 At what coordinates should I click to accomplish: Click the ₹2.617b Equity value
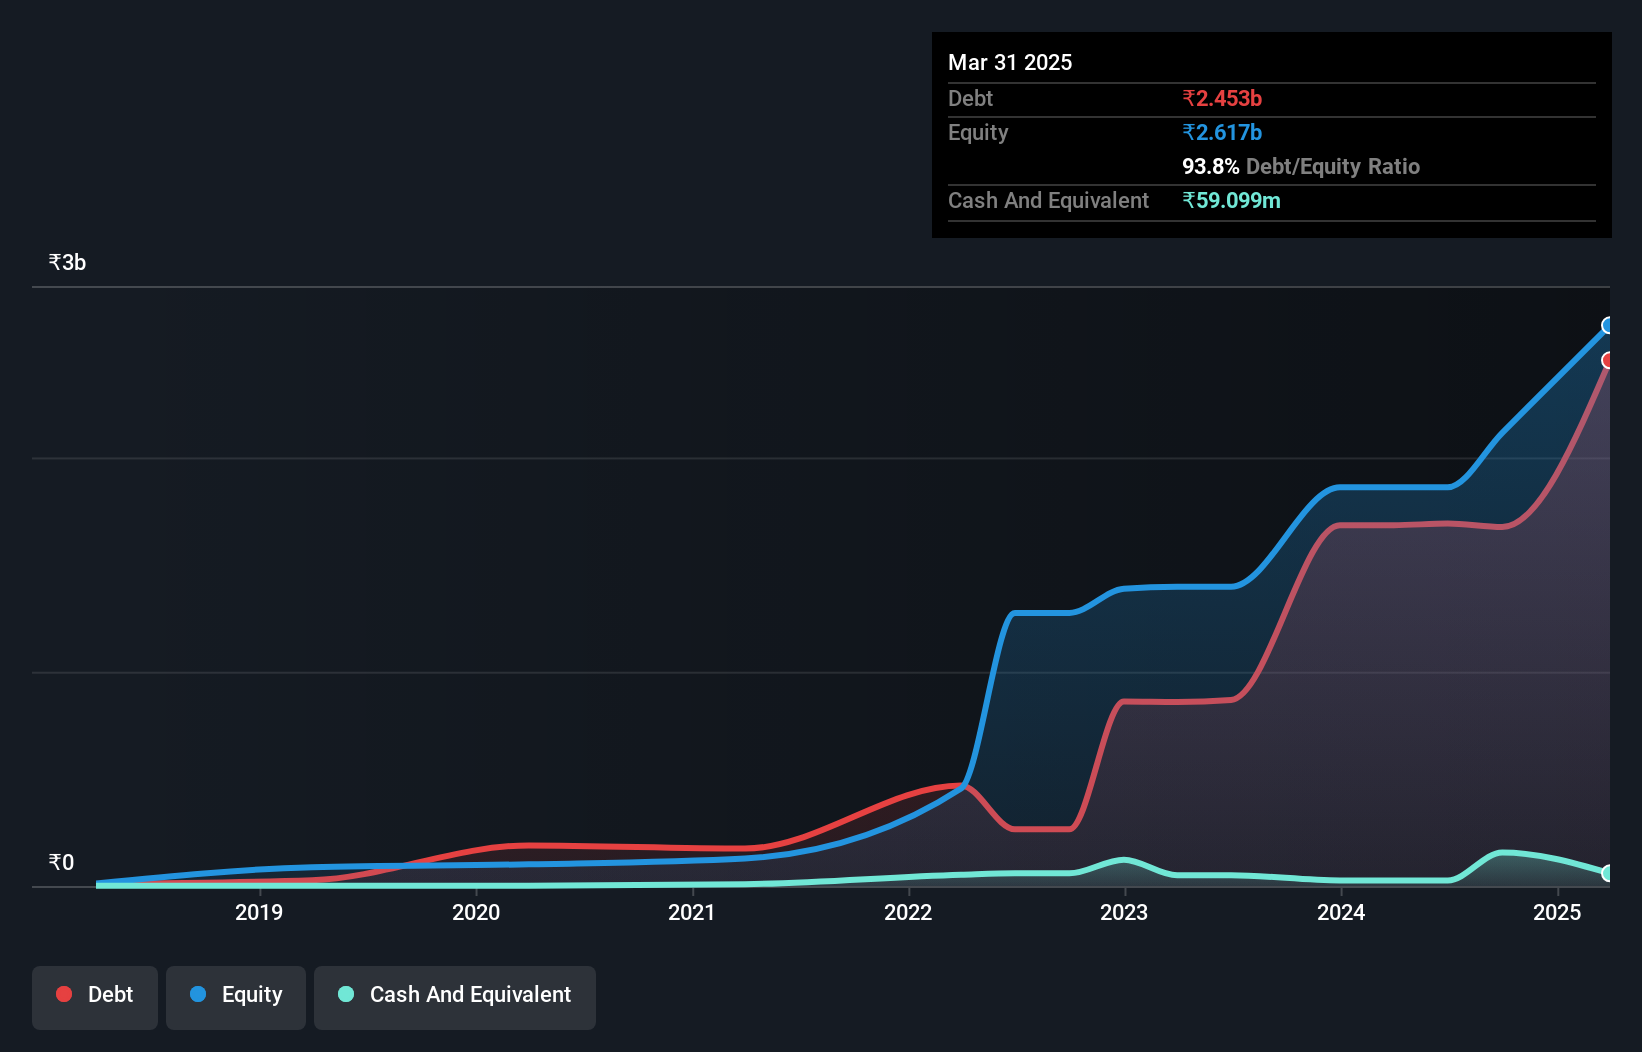1221,132
